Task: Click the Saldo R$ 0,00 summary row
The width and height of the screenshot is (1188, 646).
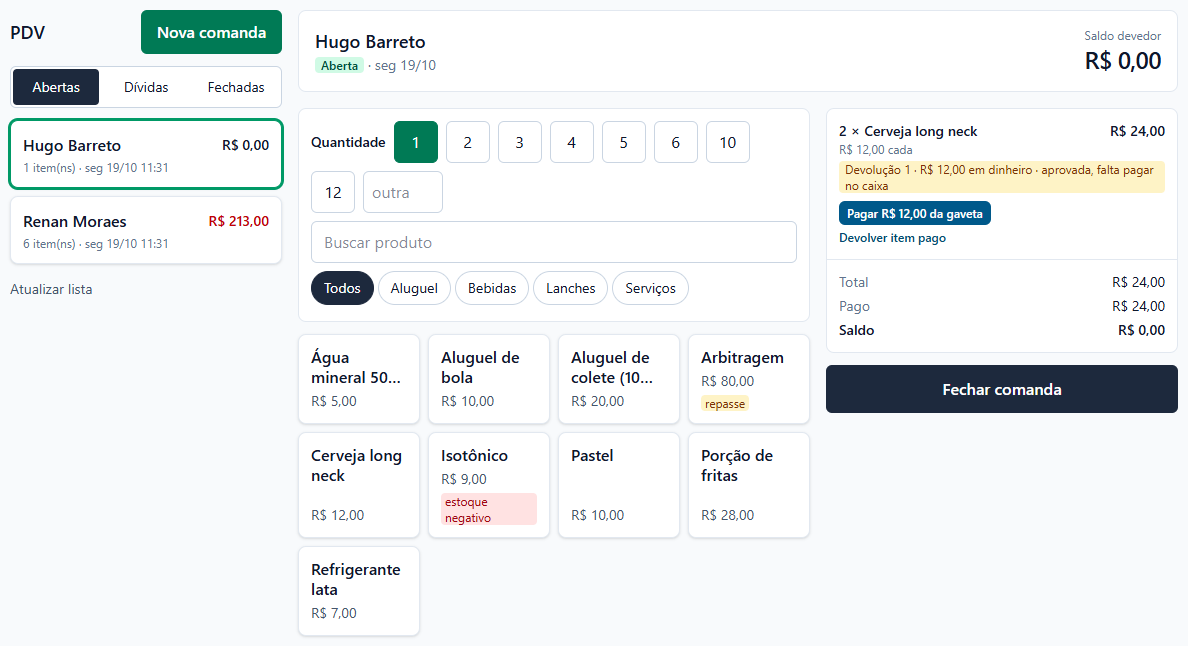Action: (x=1002, y=330)
